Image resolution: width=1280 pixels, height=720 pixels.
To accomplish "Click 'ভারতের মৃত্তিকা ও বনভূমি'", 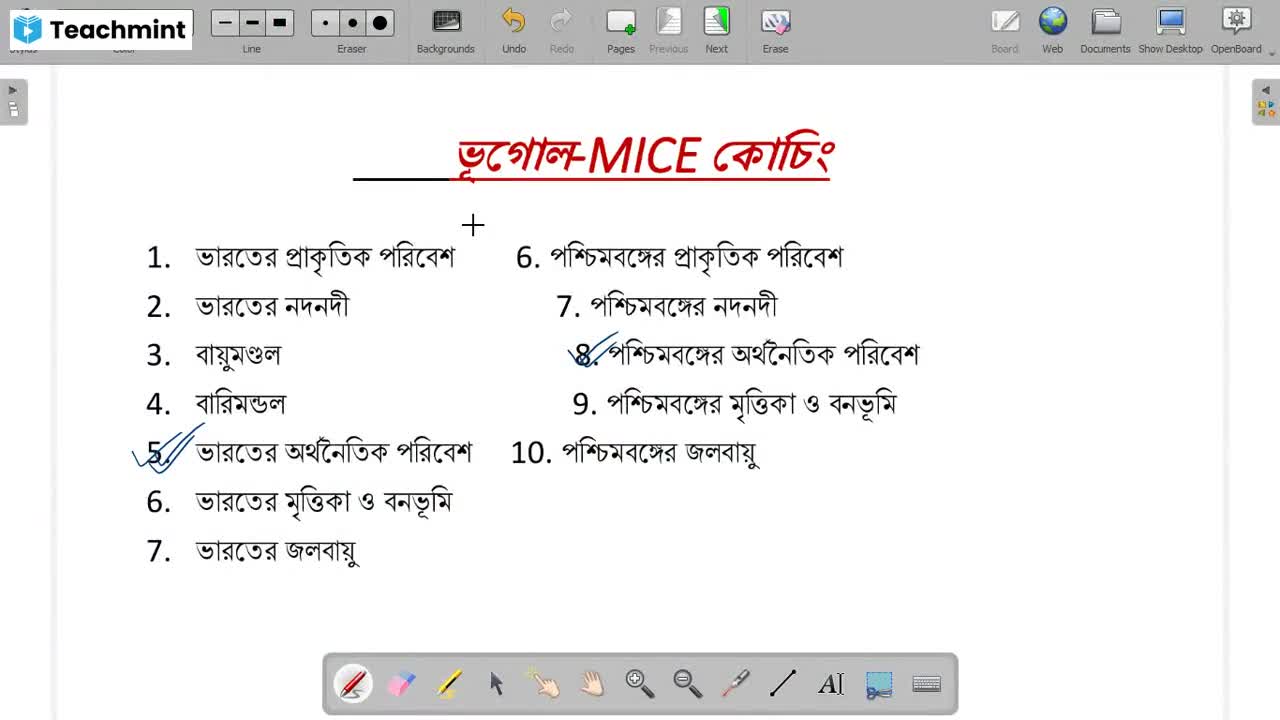I will pyautogui.click(x=324, y=502).
